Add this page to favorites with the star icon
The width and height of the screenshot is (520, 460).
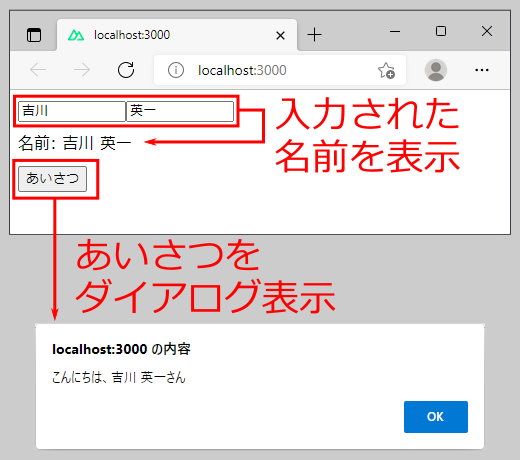(386, 70)
